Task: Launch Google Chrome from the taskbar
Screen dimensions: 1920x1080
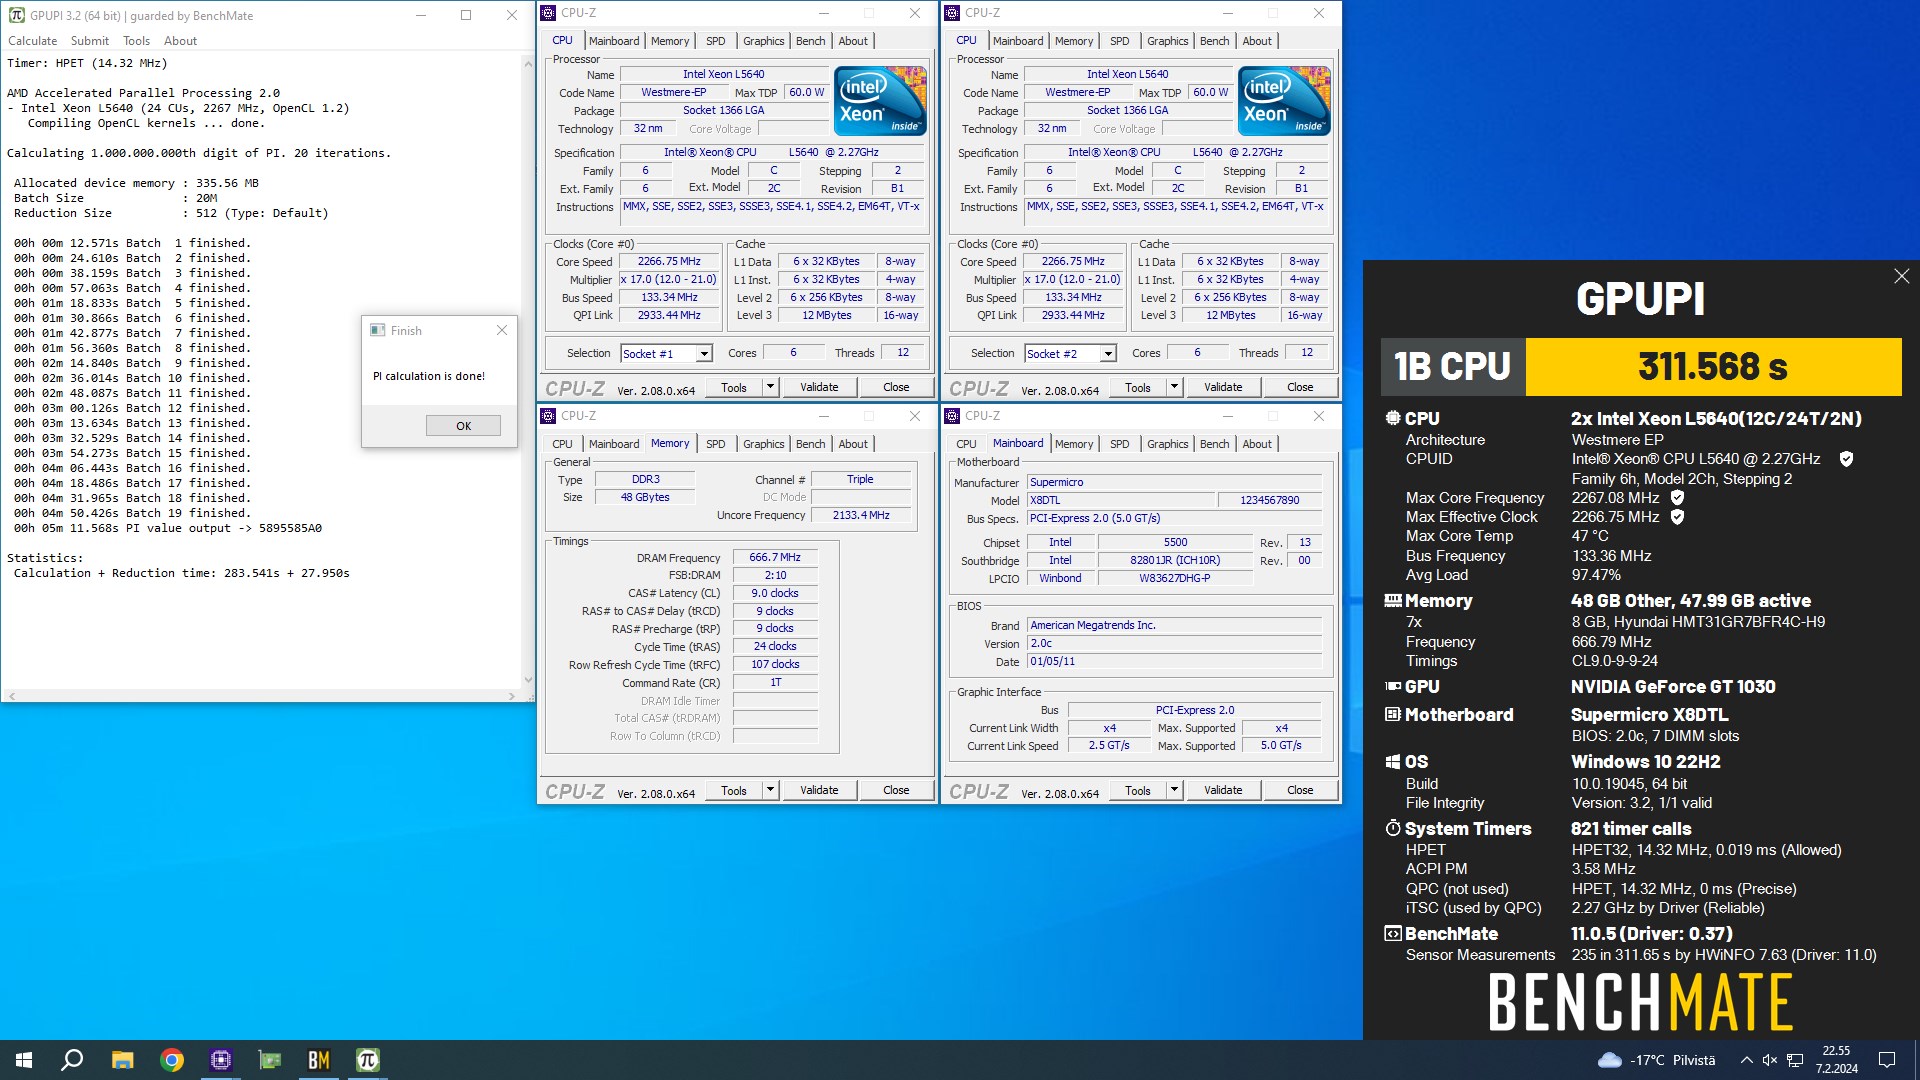Action: [x=172, y=1060]
